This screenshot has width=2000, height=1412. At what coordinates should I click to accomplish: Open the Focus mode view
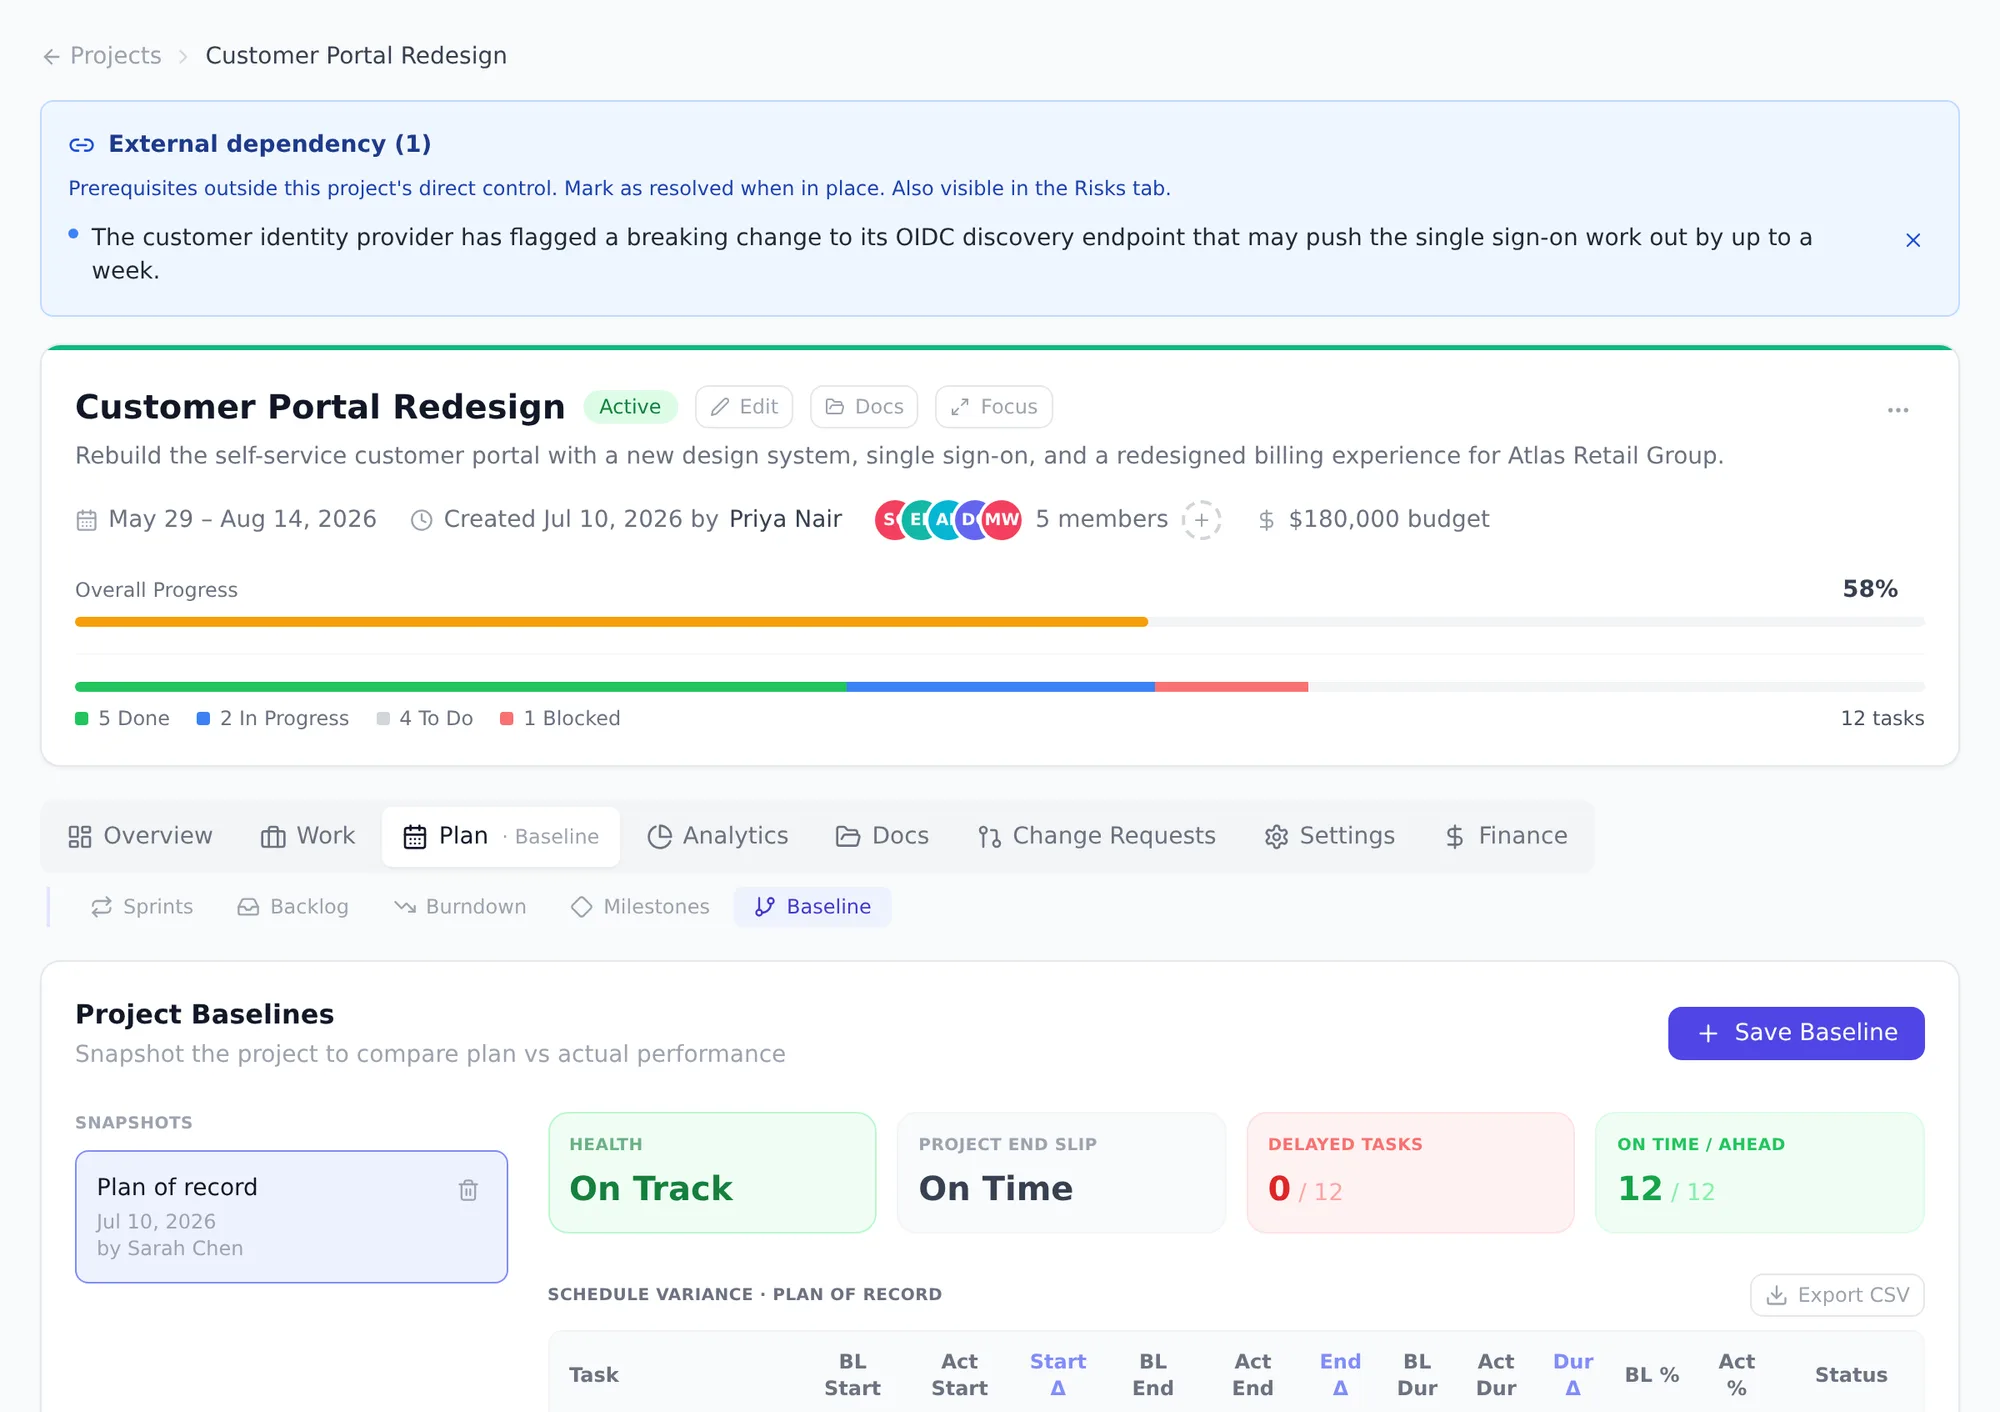click(994, 407)
